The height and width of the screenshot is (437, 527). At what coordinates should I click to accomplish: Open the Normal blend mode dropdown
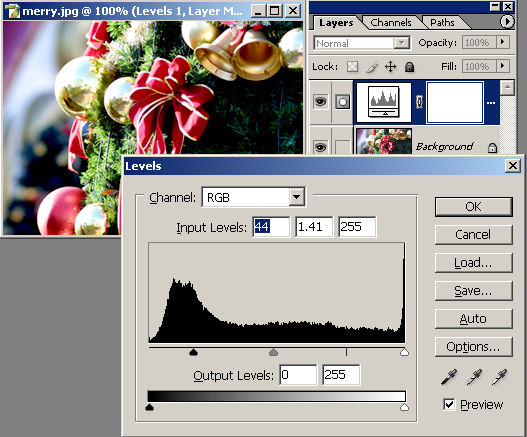pyautogui.click(x=401, y=43)
